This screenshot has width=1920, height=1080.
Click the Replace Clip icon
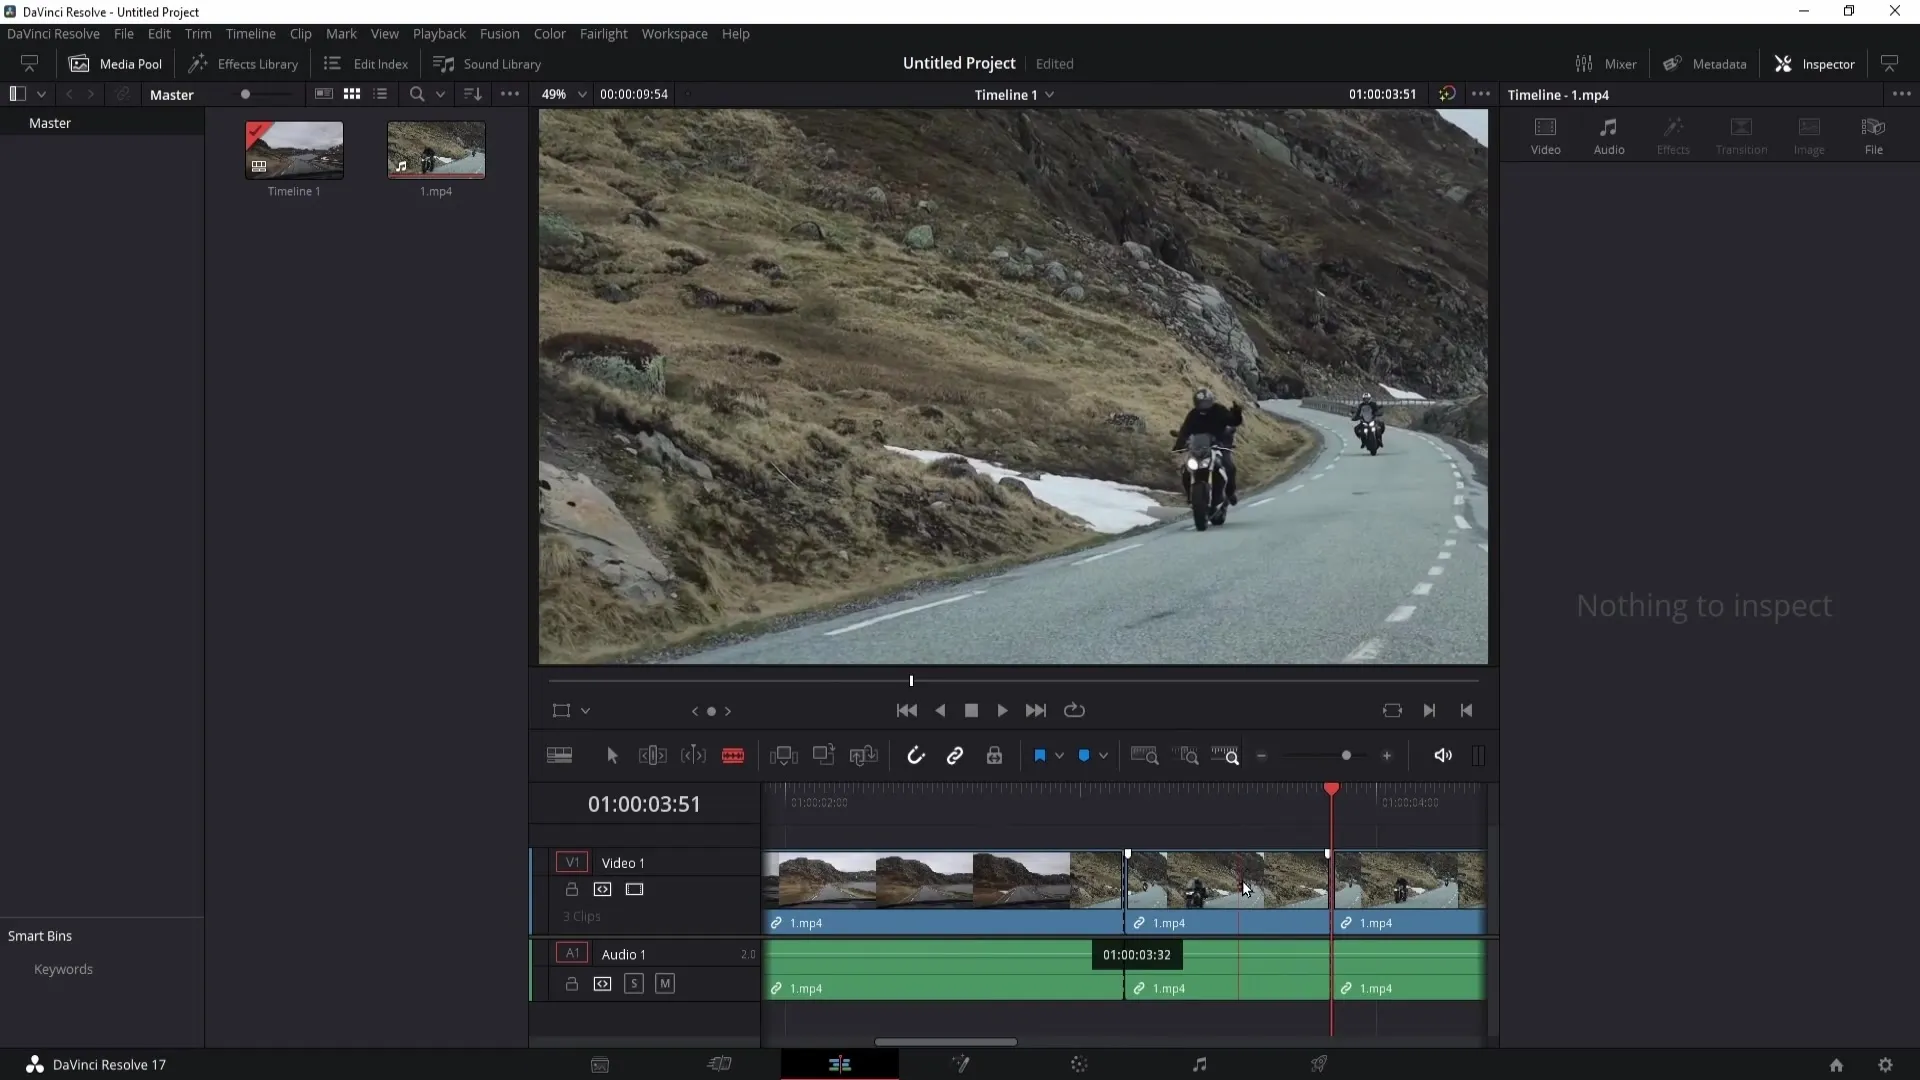pos(863,756)
